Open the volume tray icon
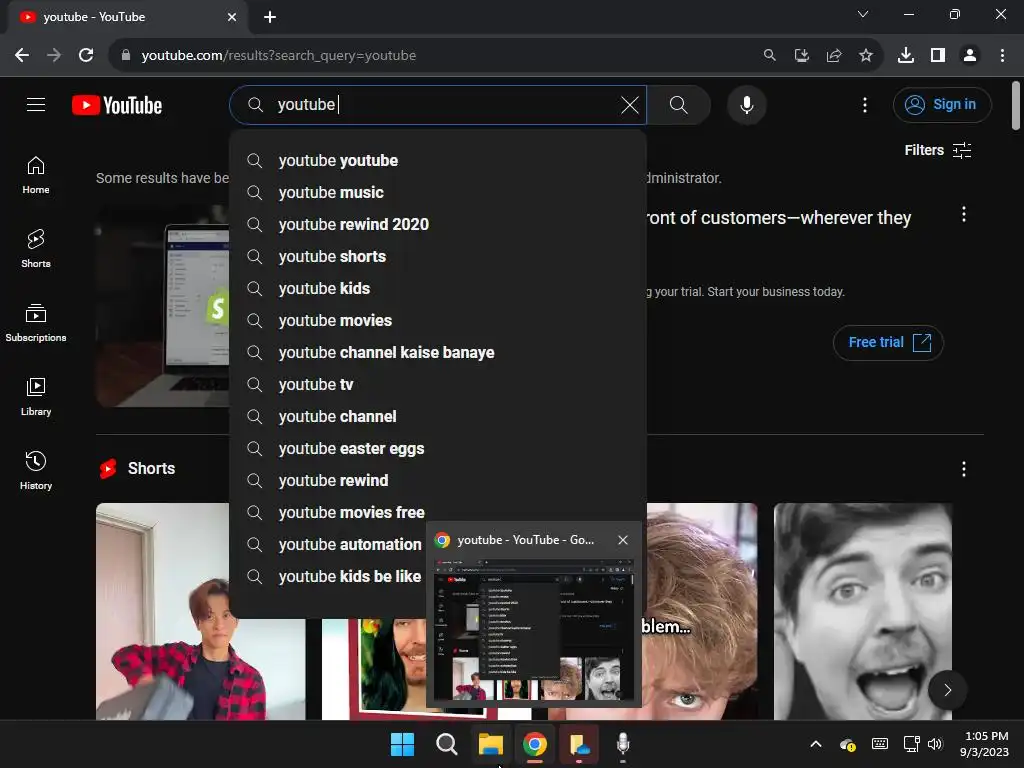Screen dimensions: 1024x768 point(935,744)
